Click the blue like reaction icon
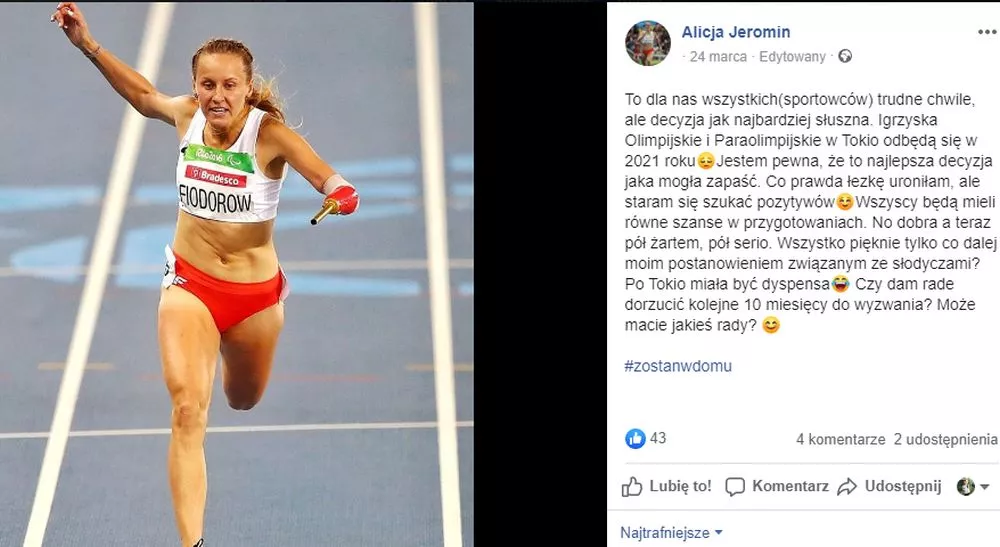 pos(635,439)
